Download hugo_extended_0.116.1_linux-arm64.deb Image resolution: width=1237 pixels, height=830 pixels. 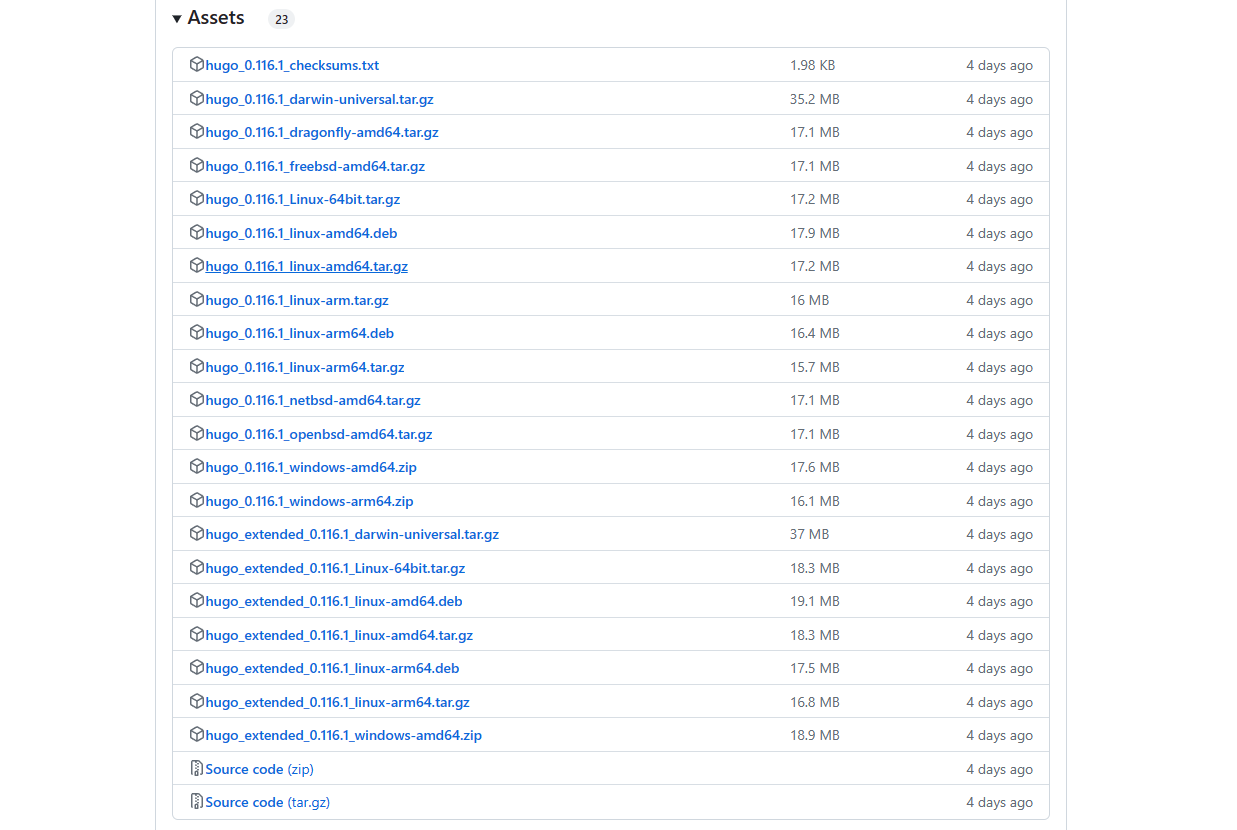(x=332, y=669)
